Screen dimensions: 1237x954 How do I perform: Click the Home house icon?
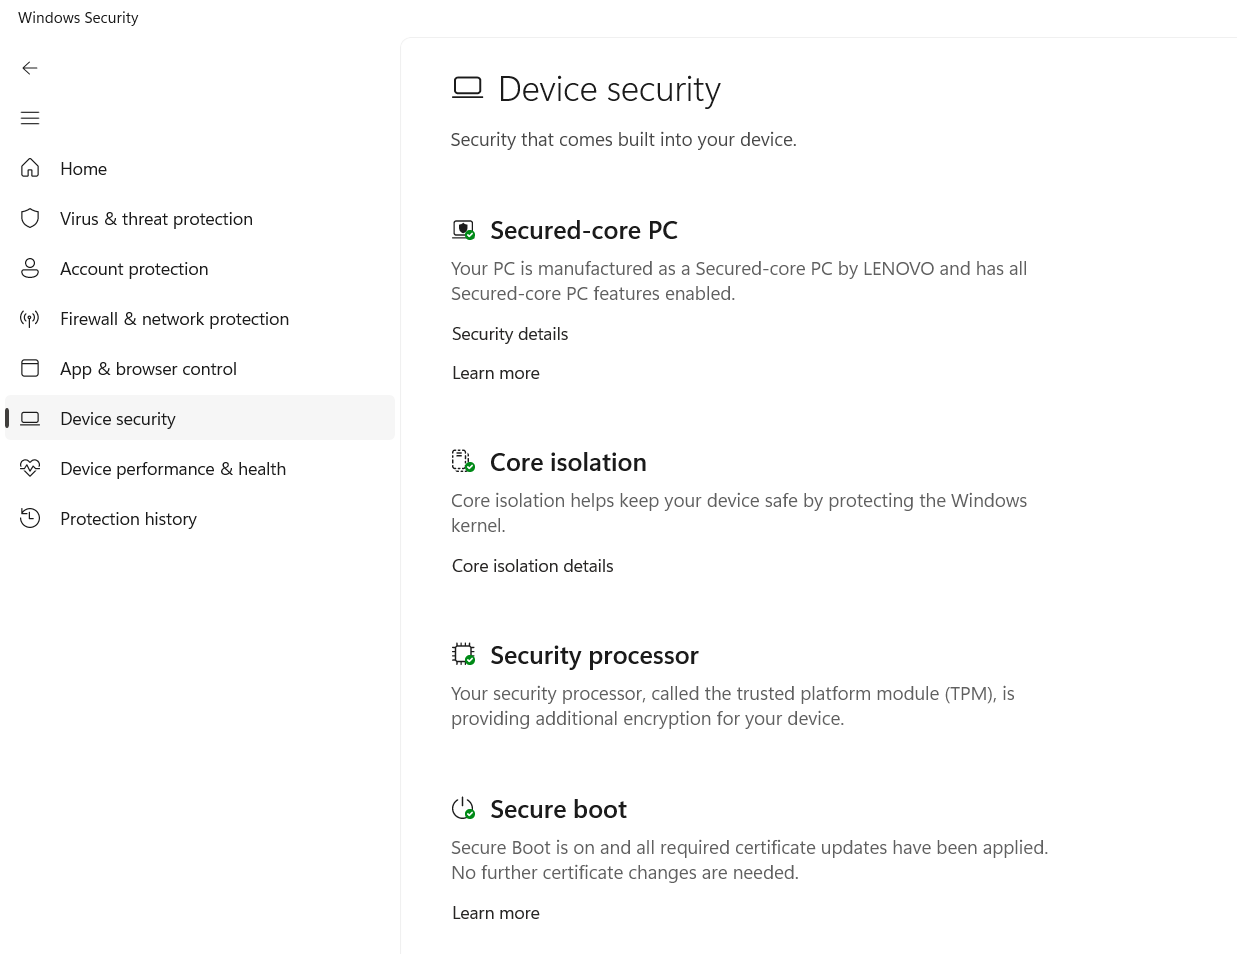(x=30, y=168)
